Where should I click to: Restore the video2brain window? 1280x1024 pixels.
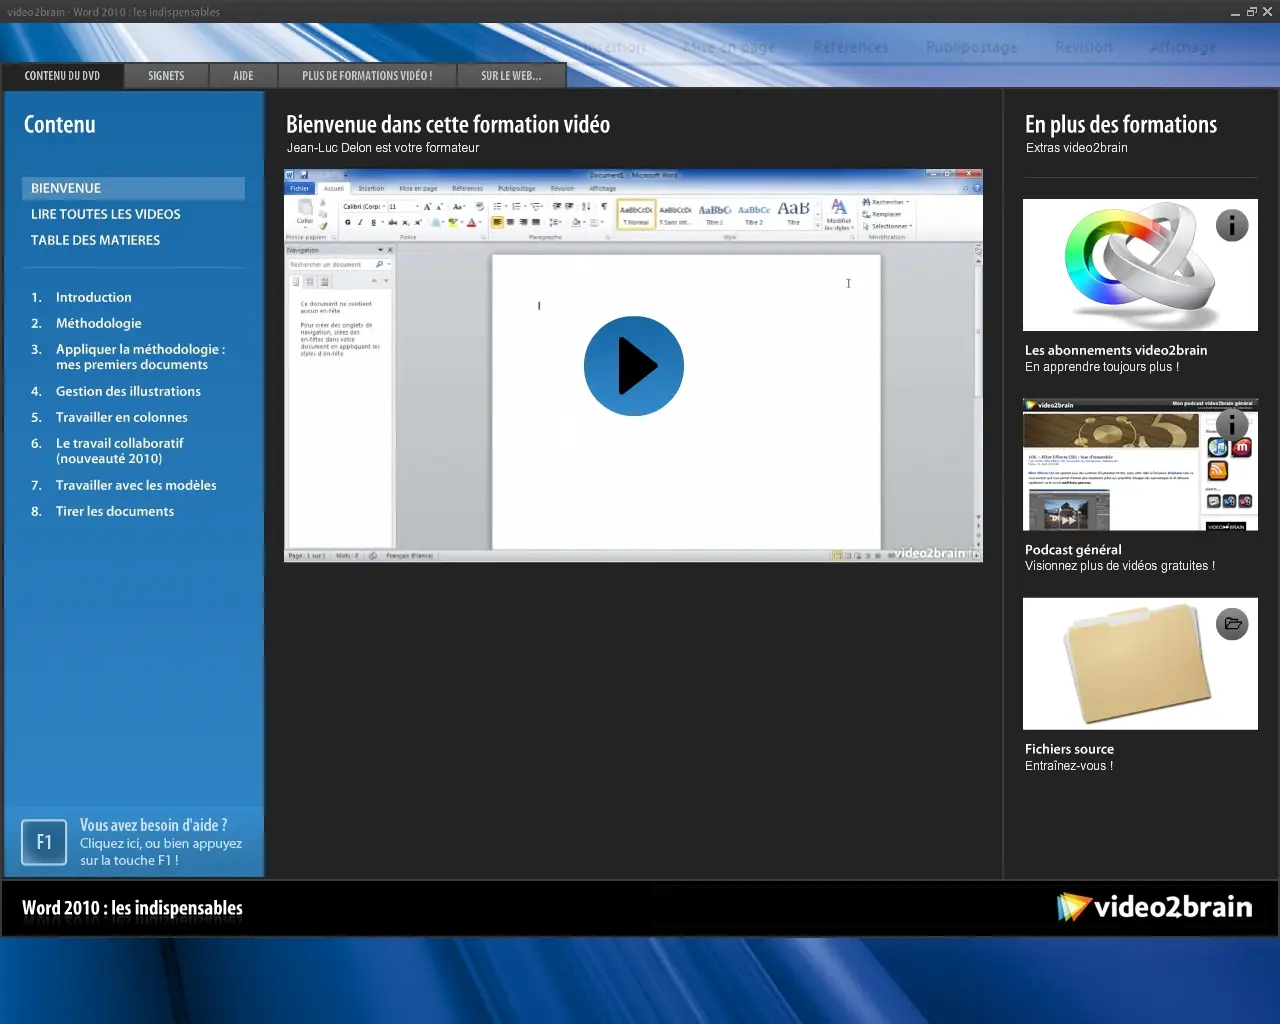[x=1251, y=12]
